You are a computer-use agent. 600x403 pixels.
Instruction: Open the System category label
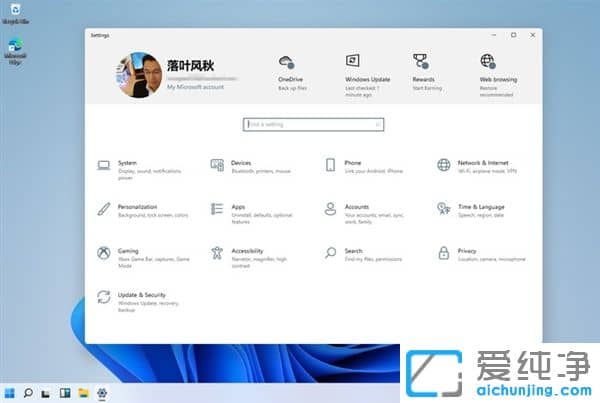(x=127, y=163)
